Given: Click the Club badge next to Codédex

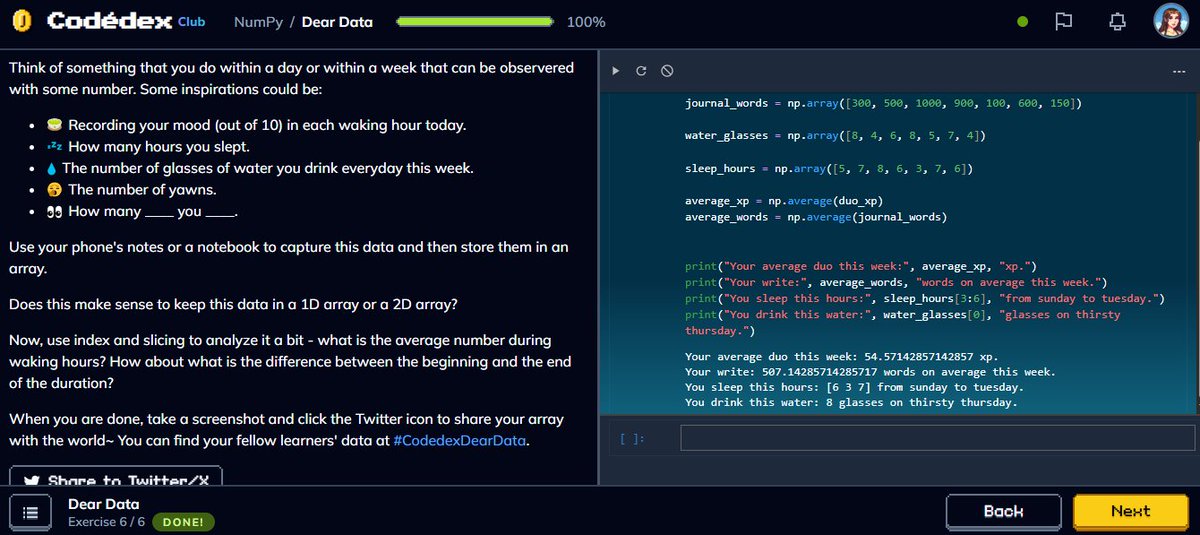Looking at the screenshot, I should point(191,21).
